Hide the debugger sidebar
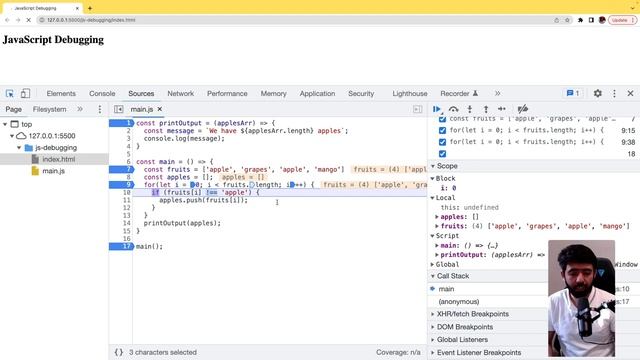The height and width of the screenshot is (360, 640). pyautogui.click(x=418, y=109)
